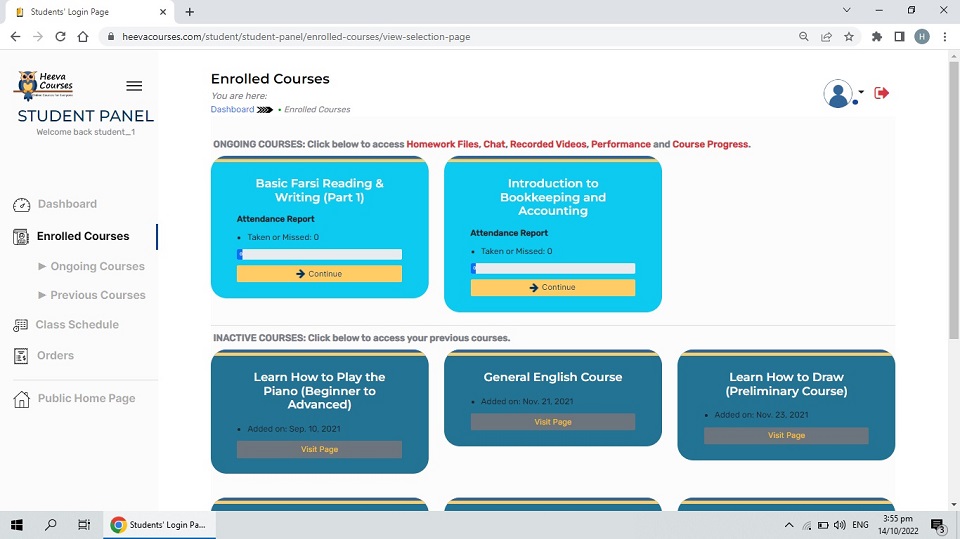The width and height of the screenshot is (960, 539).
Task: Click the Enrolled Courses sidebar icon
Action: click(21, 237)
